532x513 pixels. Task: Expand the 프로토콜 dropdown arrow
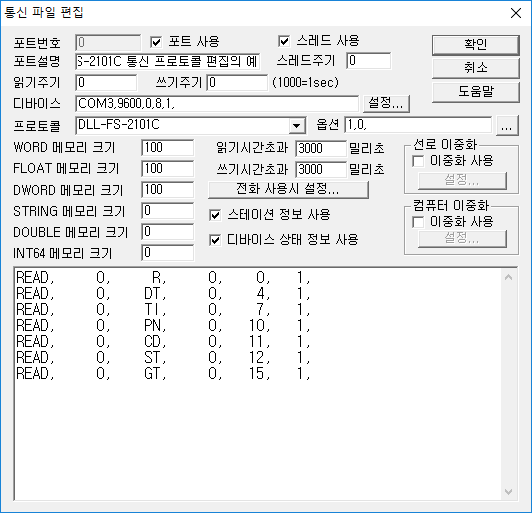[297, 126]
